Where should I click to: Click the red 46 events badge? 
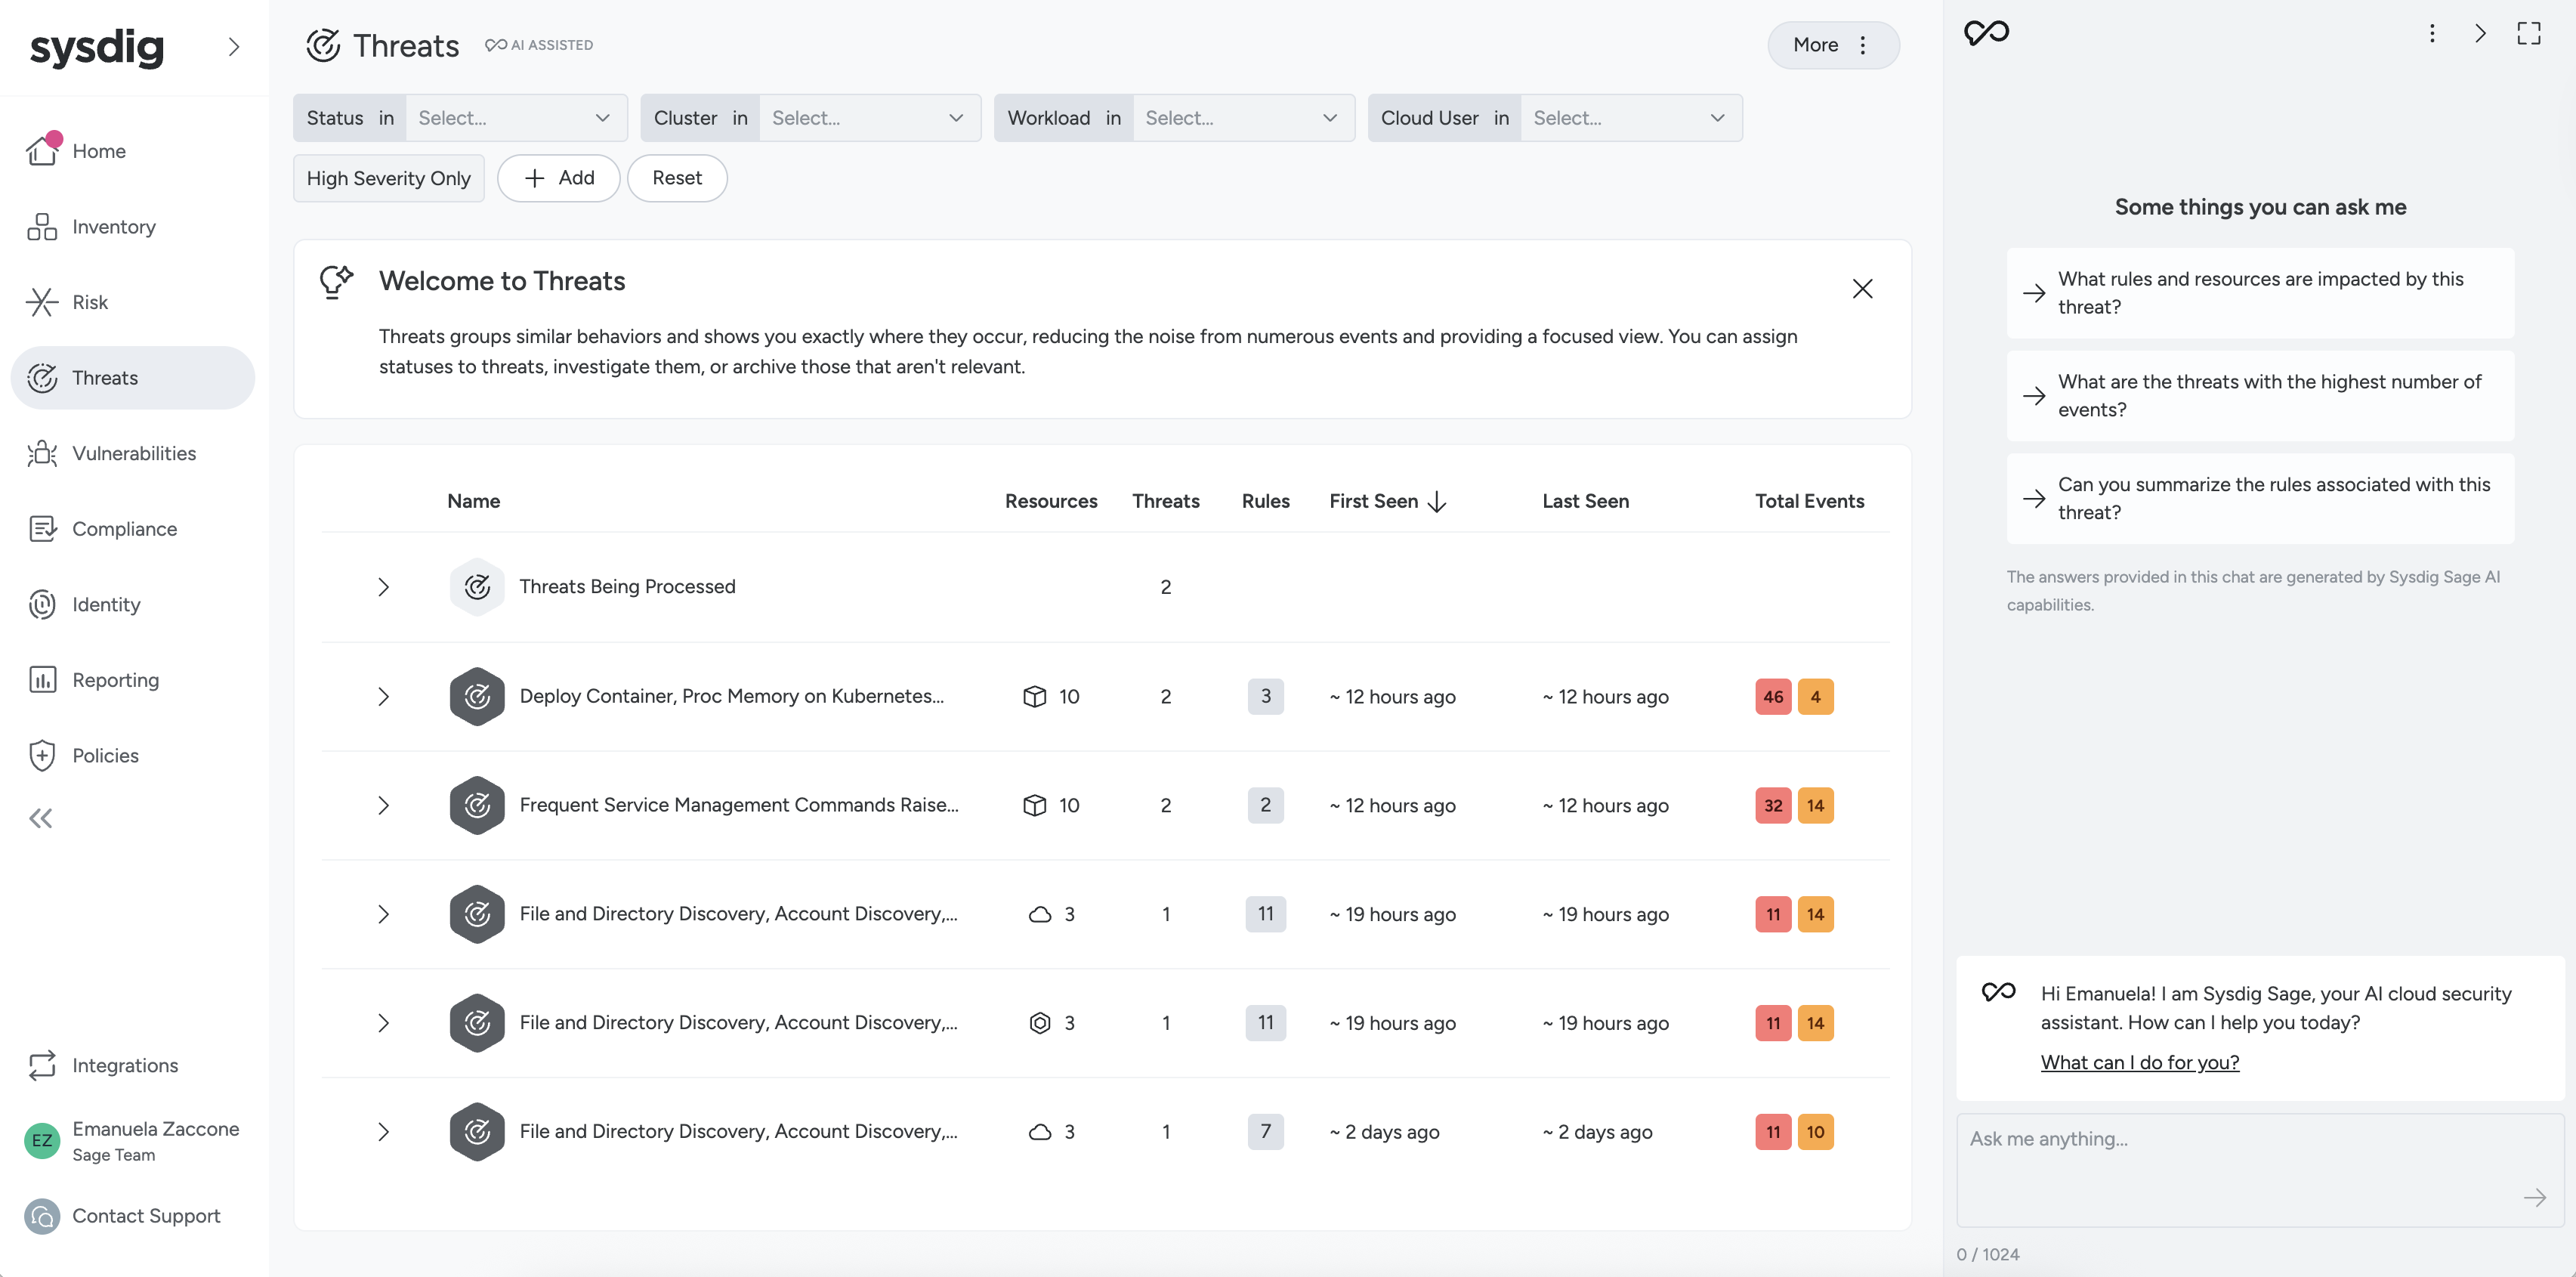pos(1772,696)
